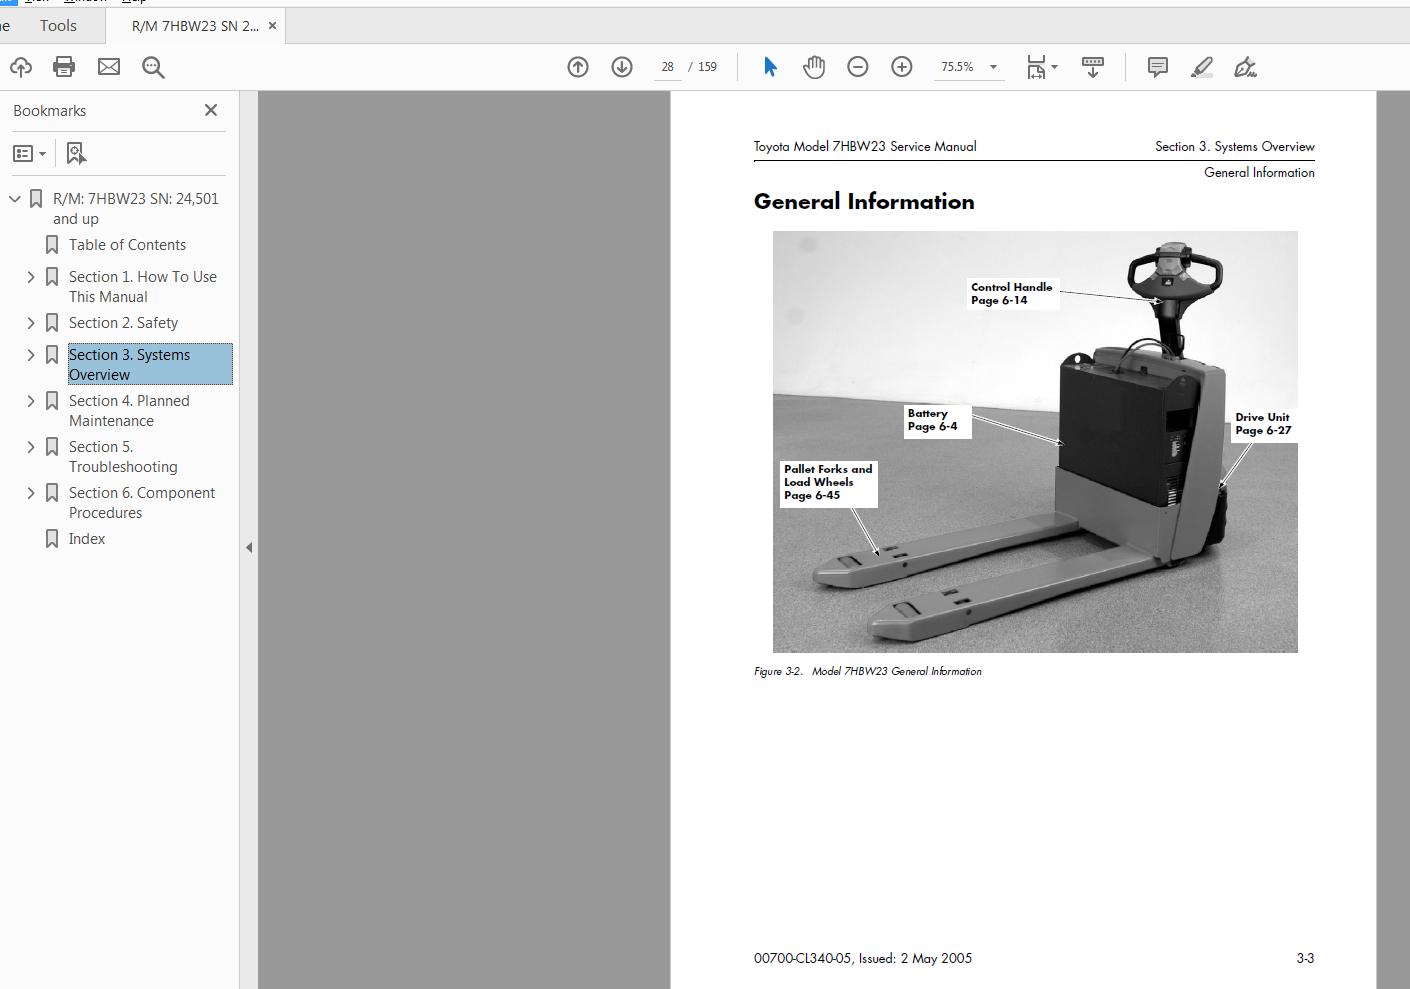Zoom out with minus icon
Viewport: 1410px width, 989px height.
coord(858,67)
